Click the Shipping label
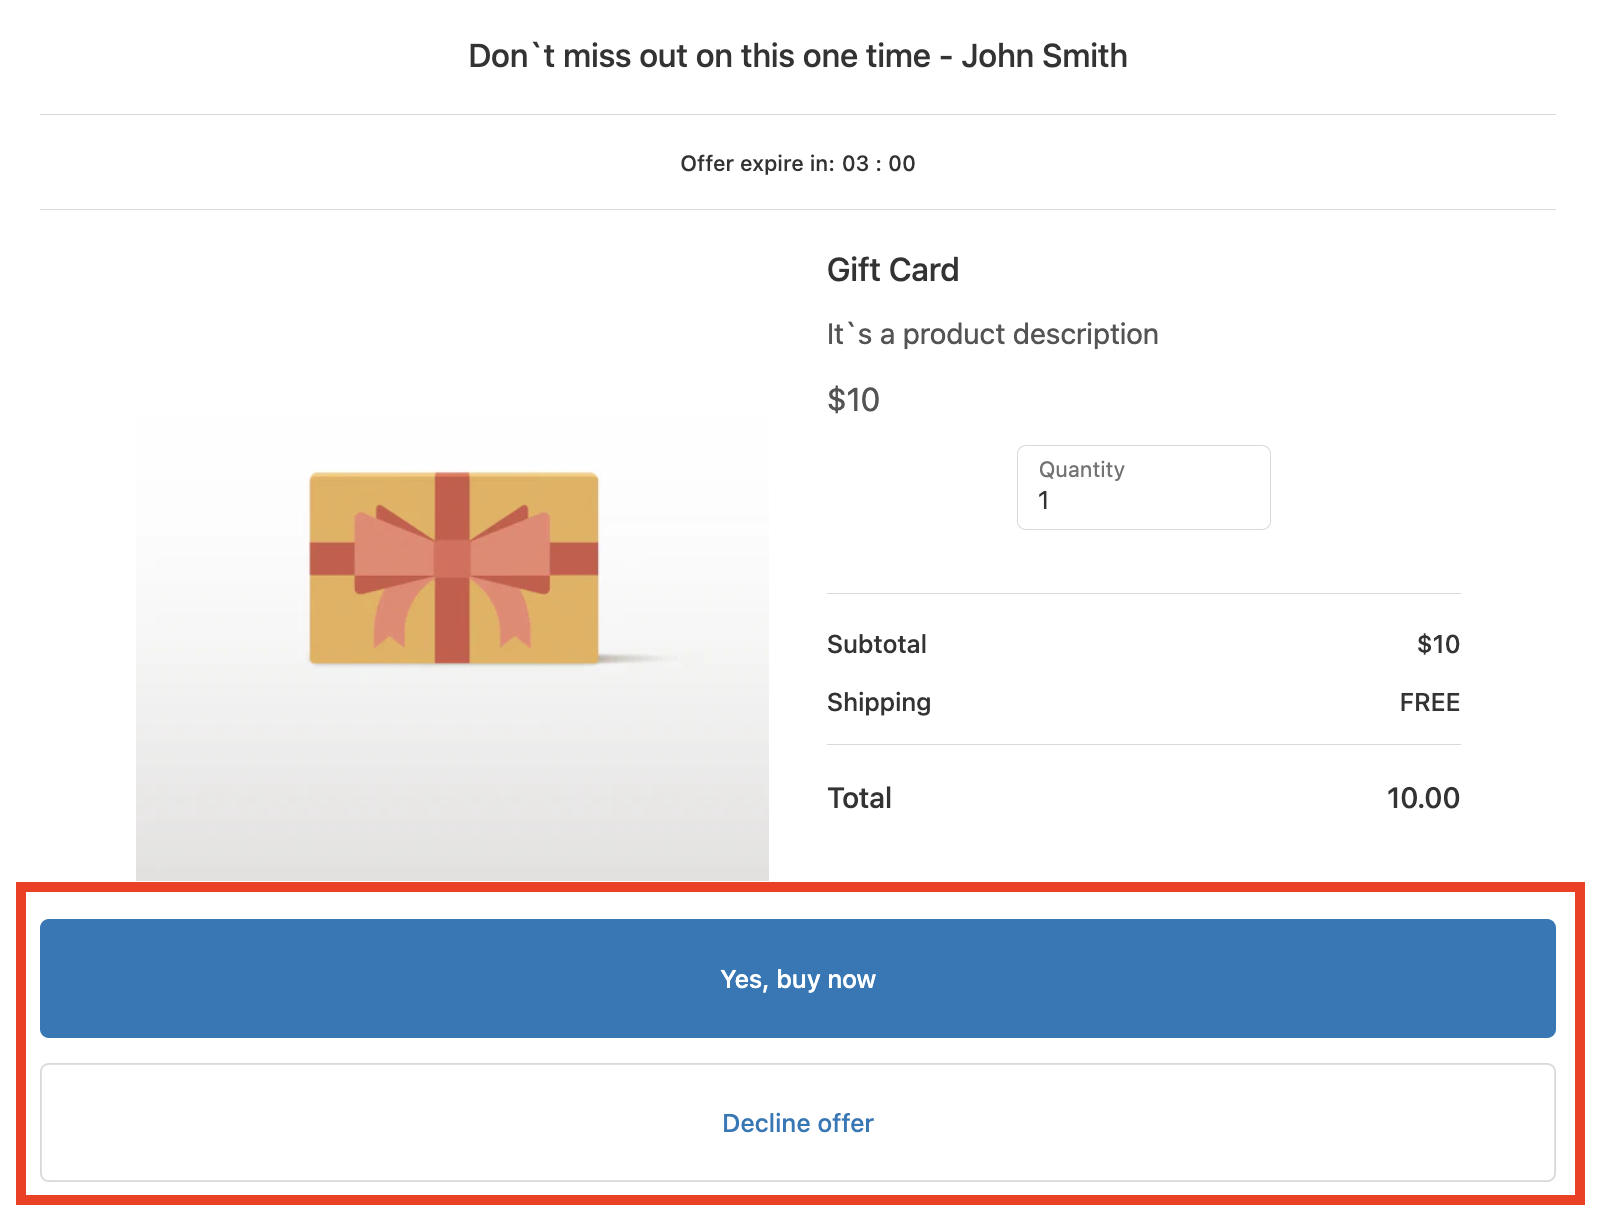The width and height of the screenshot is (1608, 1218). (x=878, y=703)
